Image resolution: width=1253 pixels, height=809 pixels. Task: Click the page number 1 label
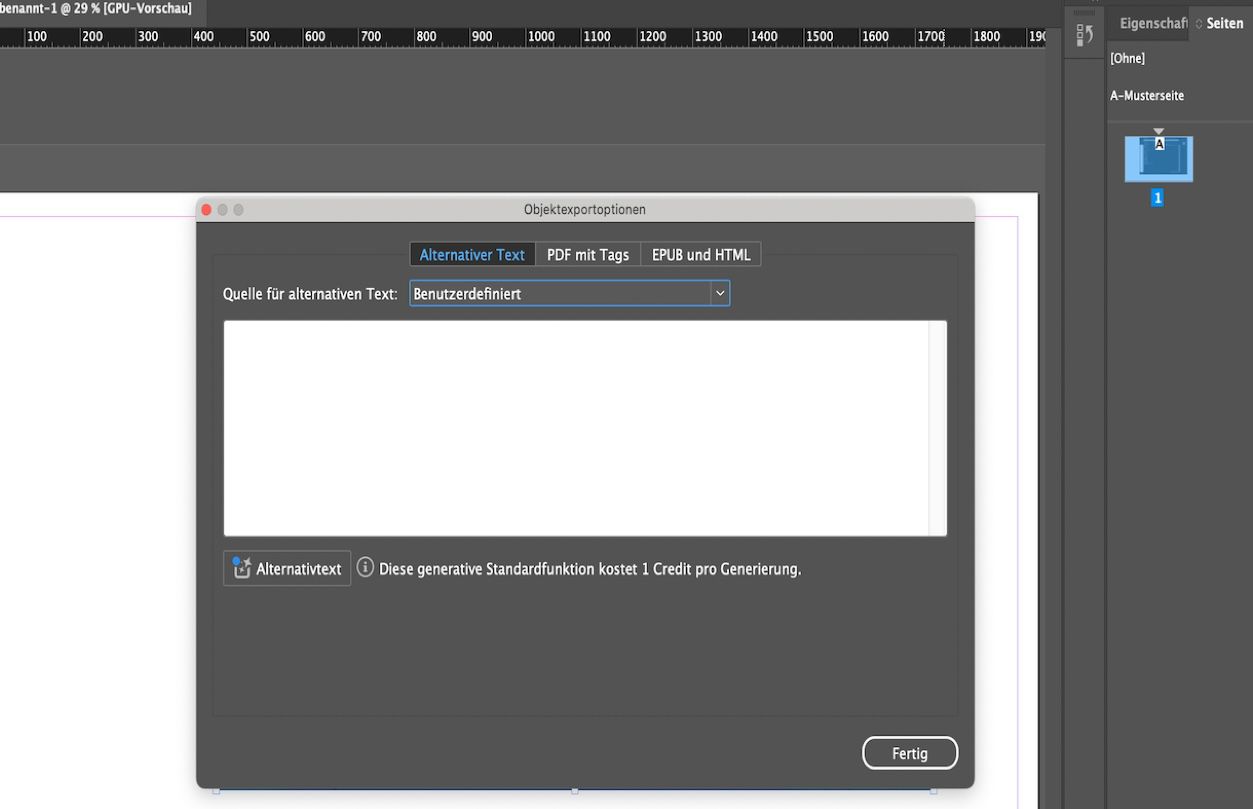(1158, 198)
